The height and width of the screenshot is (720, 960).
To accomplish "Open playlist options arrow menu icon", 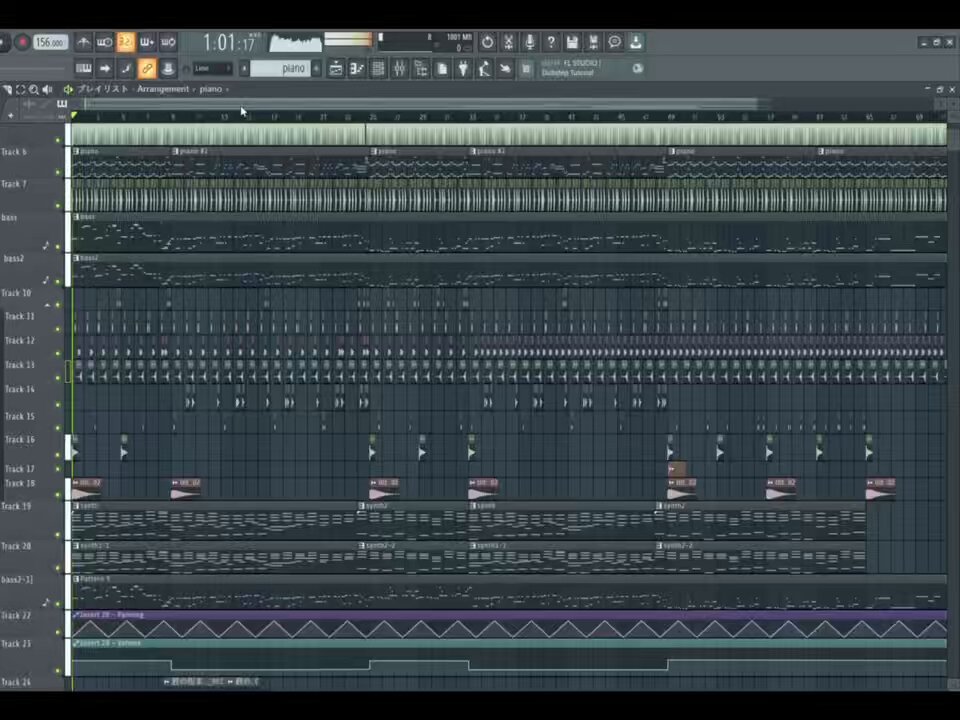I will (7, 89).
